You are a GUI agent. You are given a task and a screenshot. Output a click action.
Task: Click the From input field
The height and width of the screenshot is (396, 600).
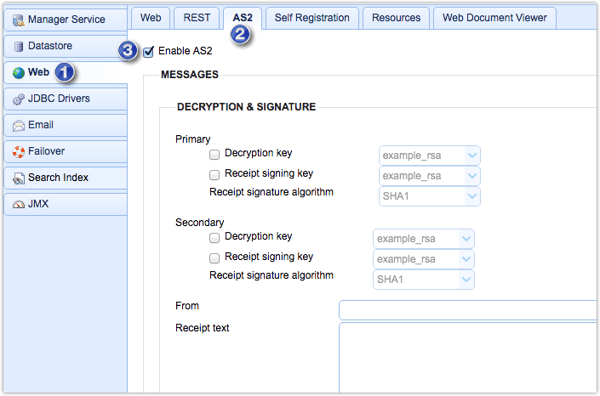pyautogui.click(x=468, y=310)
